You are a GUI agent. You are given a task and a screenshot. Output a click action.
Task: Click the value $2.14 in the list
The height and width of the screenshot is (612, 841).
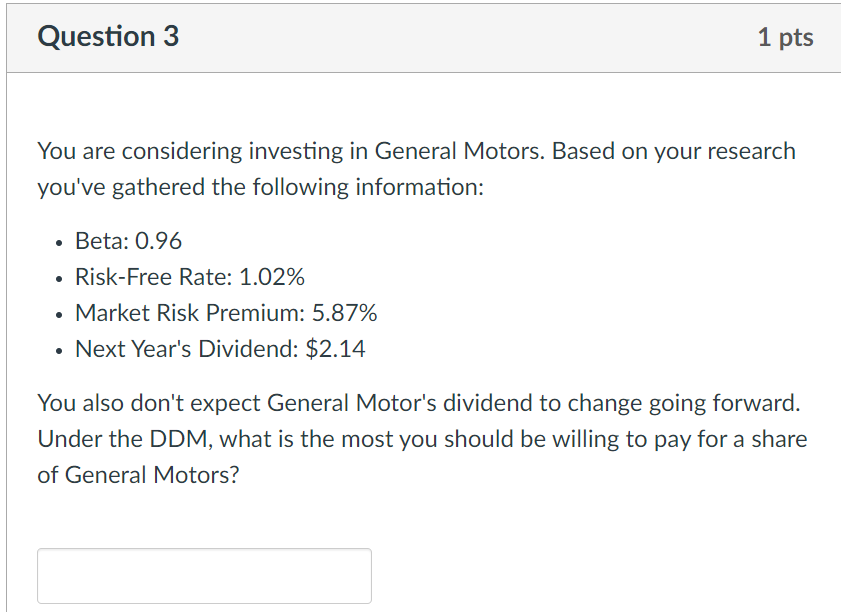336,349
